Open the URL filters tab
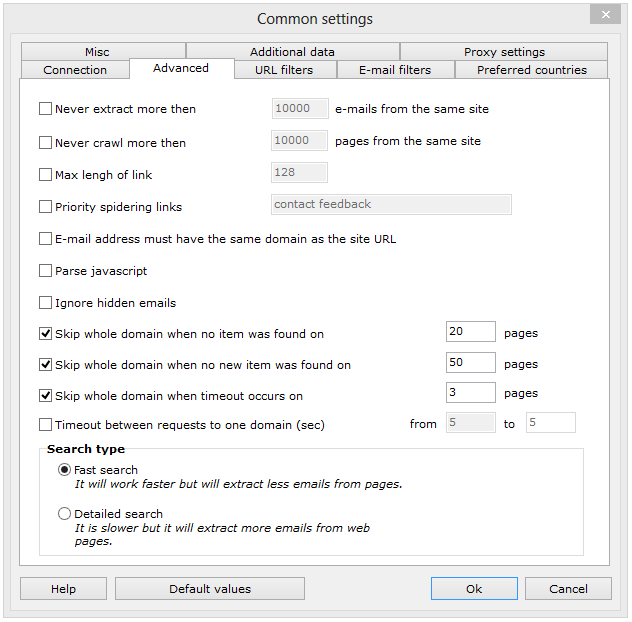632x622 pixels. coord(284,70)
